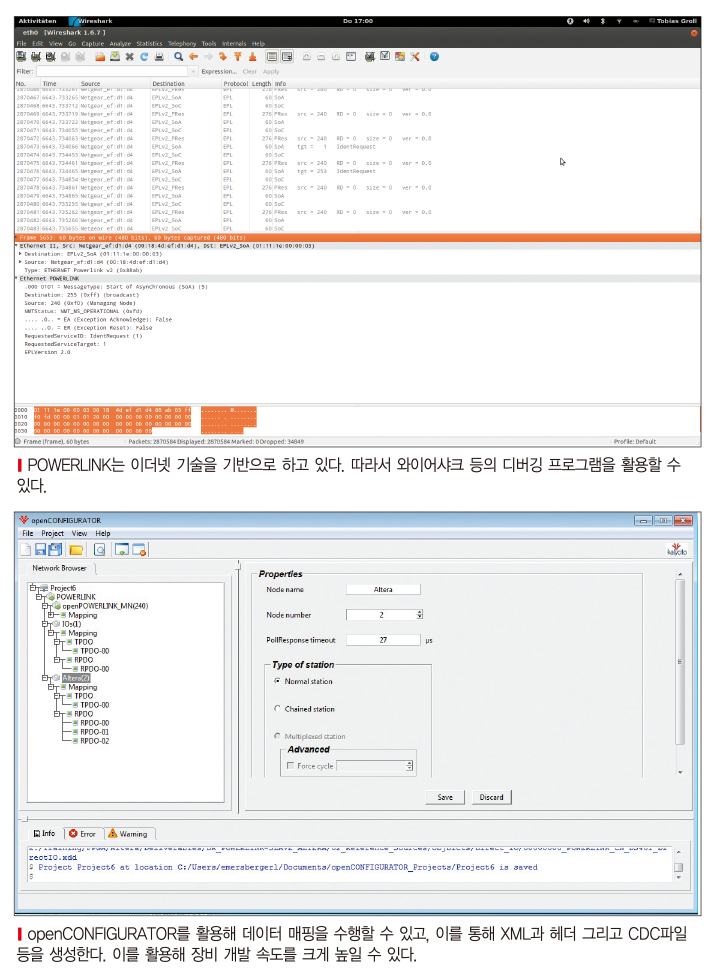Click Wireshark's save capture file icon
This screenshot has height=976, width=712.
click(115, 57)
